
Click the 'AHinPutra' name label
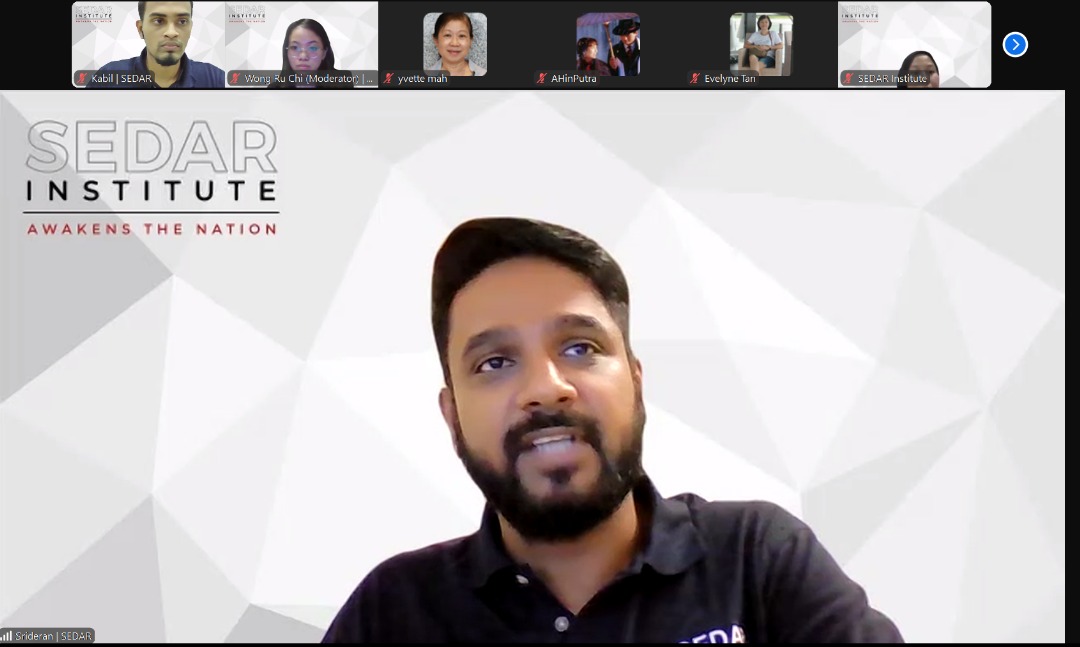574,79
